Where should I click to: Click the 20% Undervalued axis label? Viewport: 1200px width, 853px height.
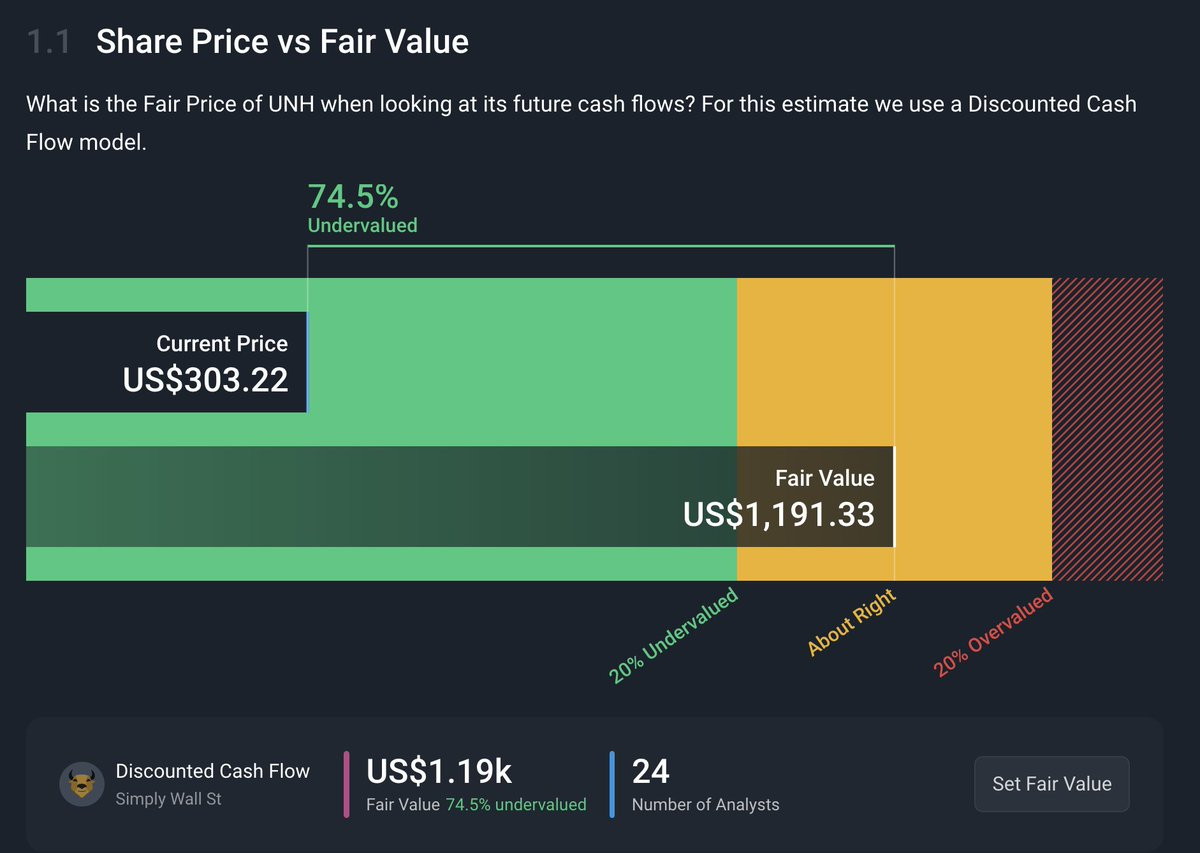point(674,637)
